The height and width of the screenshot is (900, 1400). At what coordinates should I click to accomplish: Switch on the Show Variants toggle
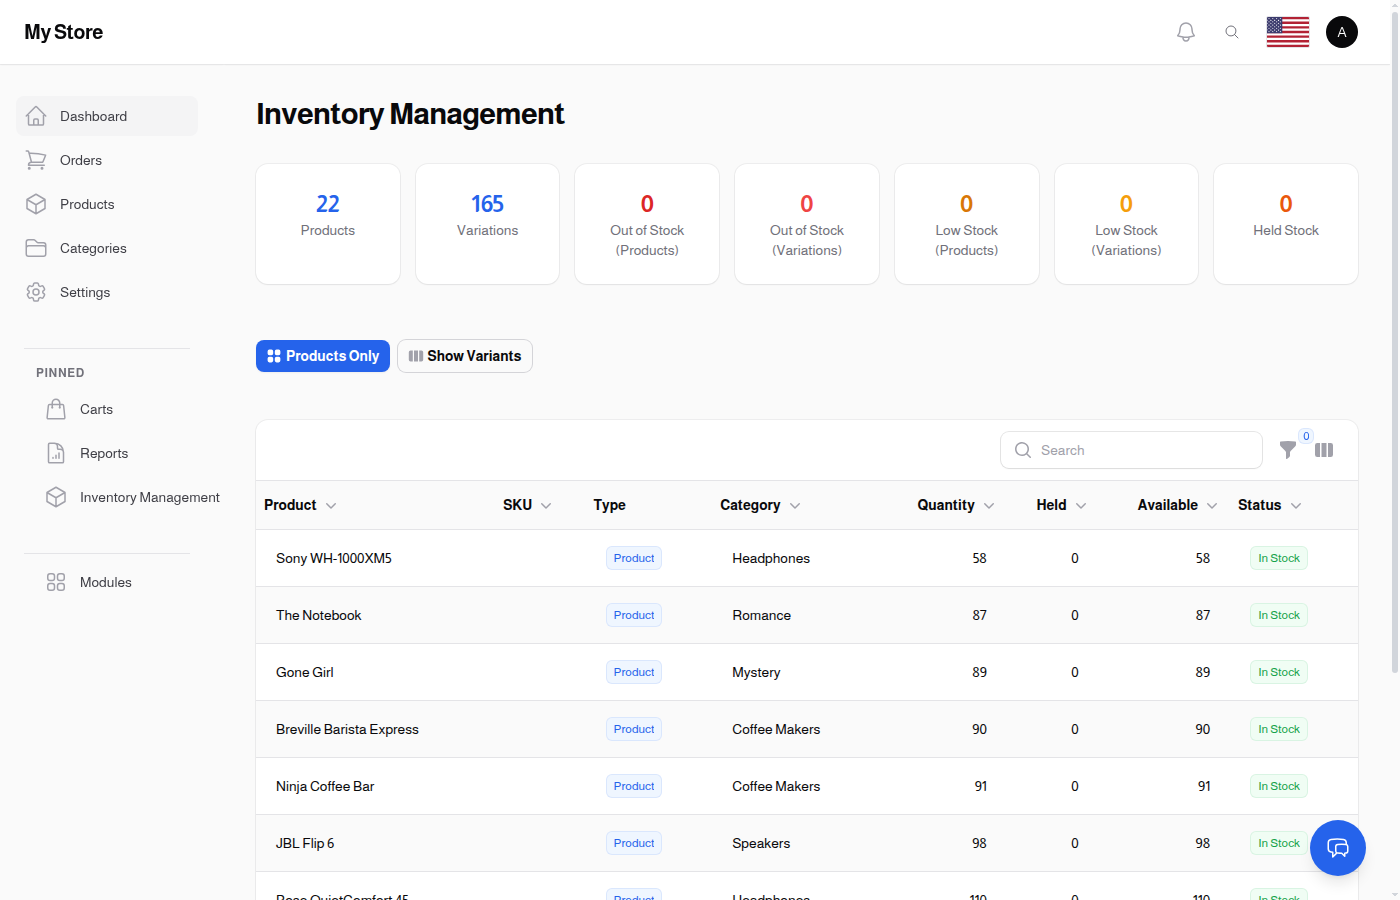click(x=464, y=355)
